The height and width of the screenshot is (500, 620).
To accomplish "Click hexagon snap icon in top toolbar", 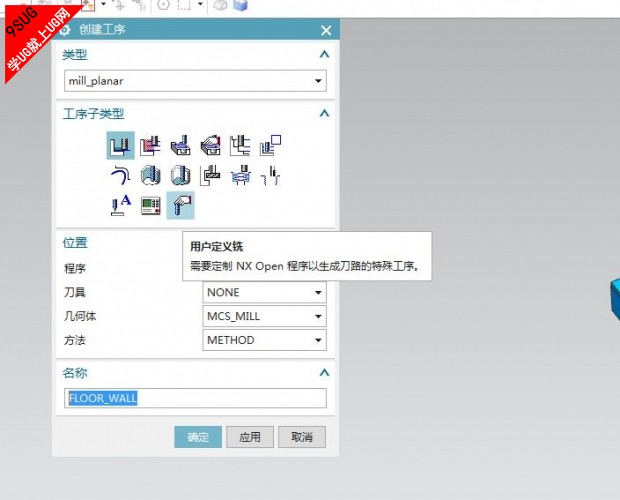I will (x=163, y=5).
